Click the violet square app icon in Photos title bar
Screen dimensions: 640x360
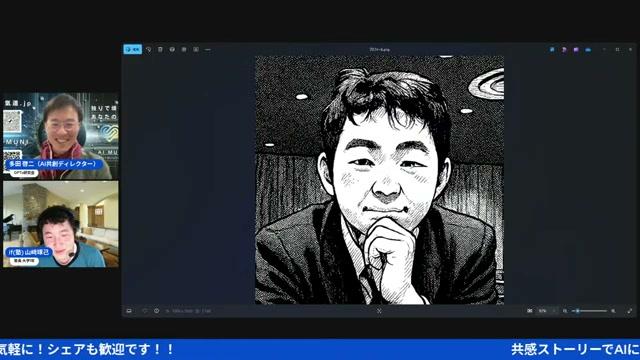[x=576, y=49]
